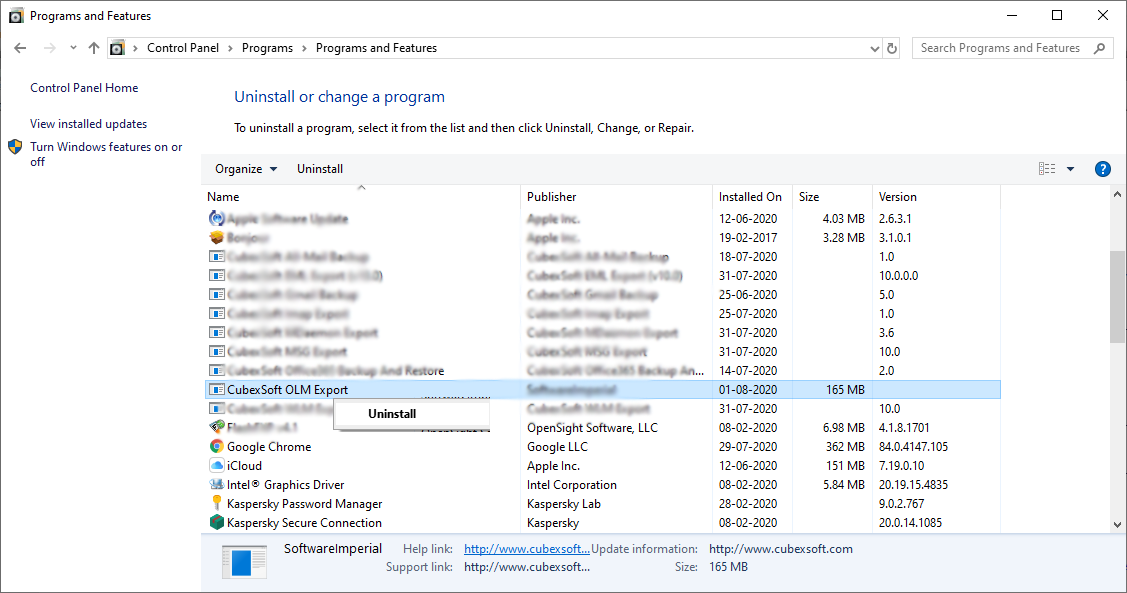Click the Google Chrome icon in list
The width and height of the screenshot is (1127, 593).
click(x=216, y=447)
